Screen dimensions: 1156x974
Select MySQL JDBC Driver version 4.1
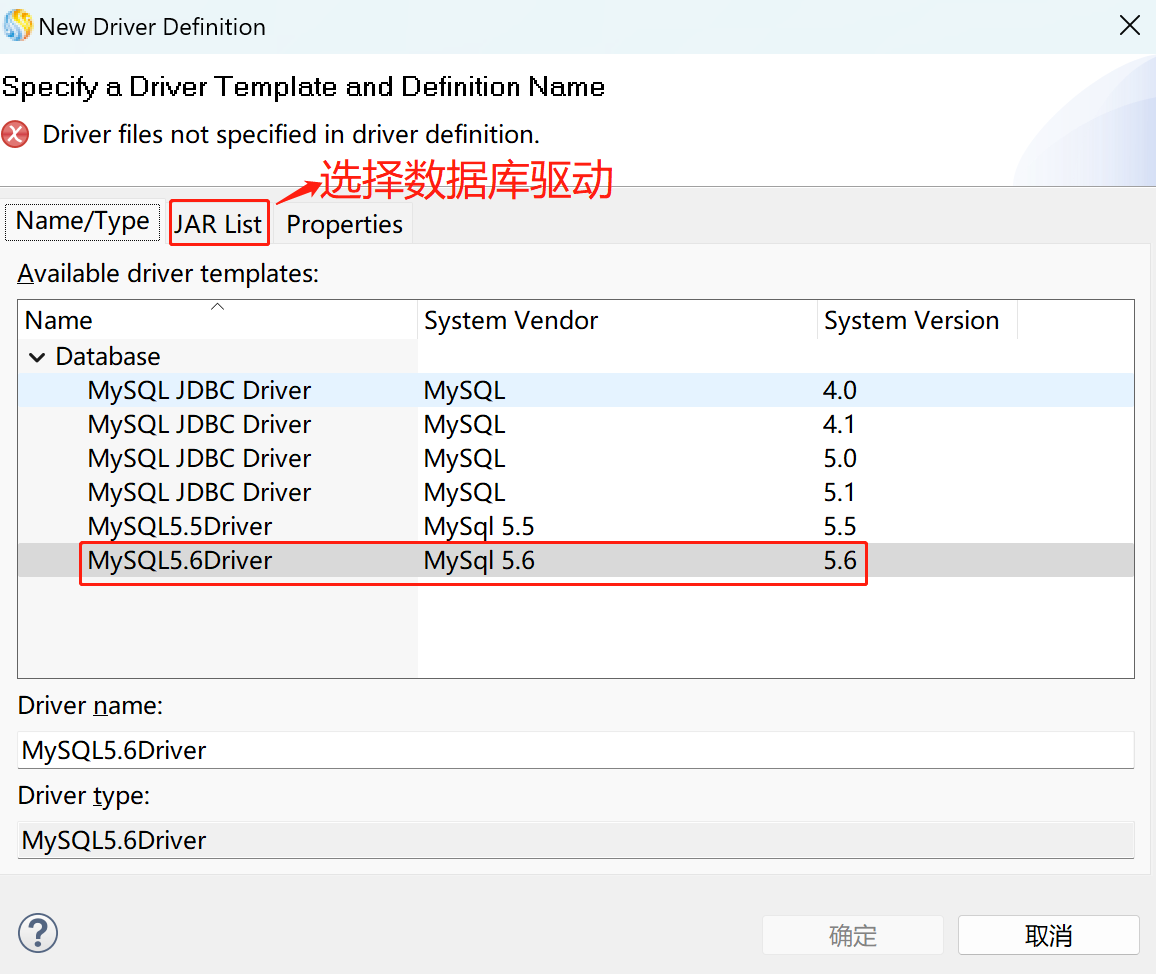pos(199,425)
